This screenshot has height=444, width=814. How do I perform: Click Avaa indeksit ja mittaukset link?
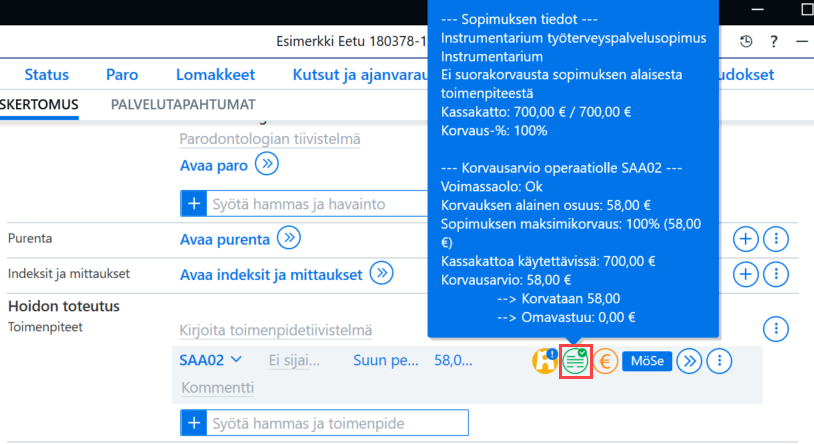pos(271,274)
